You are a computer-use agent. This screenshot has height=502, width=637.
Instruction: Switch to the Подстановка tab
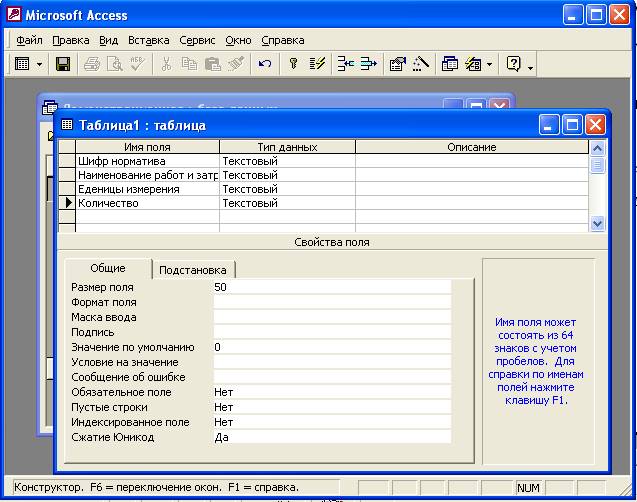click(x=193, y=270)
